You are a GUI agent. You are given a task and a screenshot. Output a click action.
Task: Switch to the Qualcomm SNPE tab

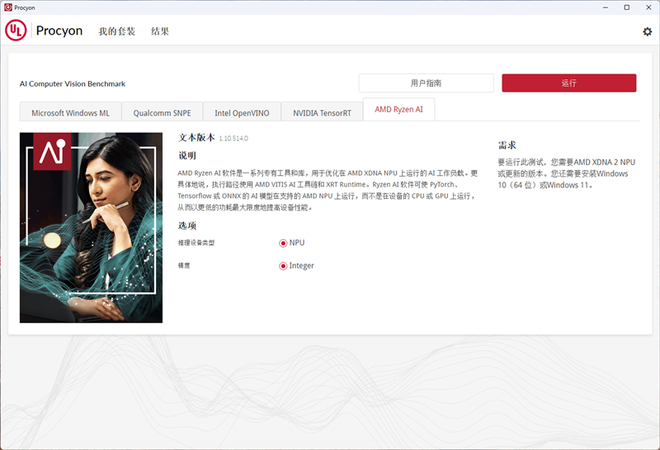tap(161, 113)
